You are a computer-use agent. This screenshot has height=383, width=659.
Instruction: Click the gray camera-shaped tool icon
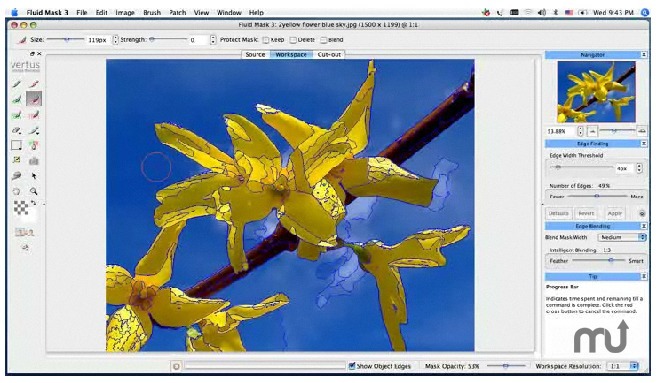[34, 161]
